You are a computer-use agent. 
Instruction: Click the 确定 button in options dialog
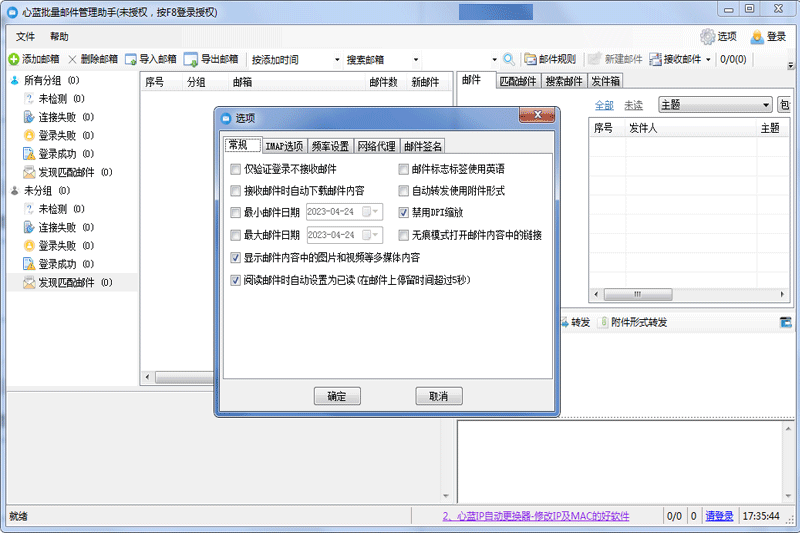[x=337, y=396]
